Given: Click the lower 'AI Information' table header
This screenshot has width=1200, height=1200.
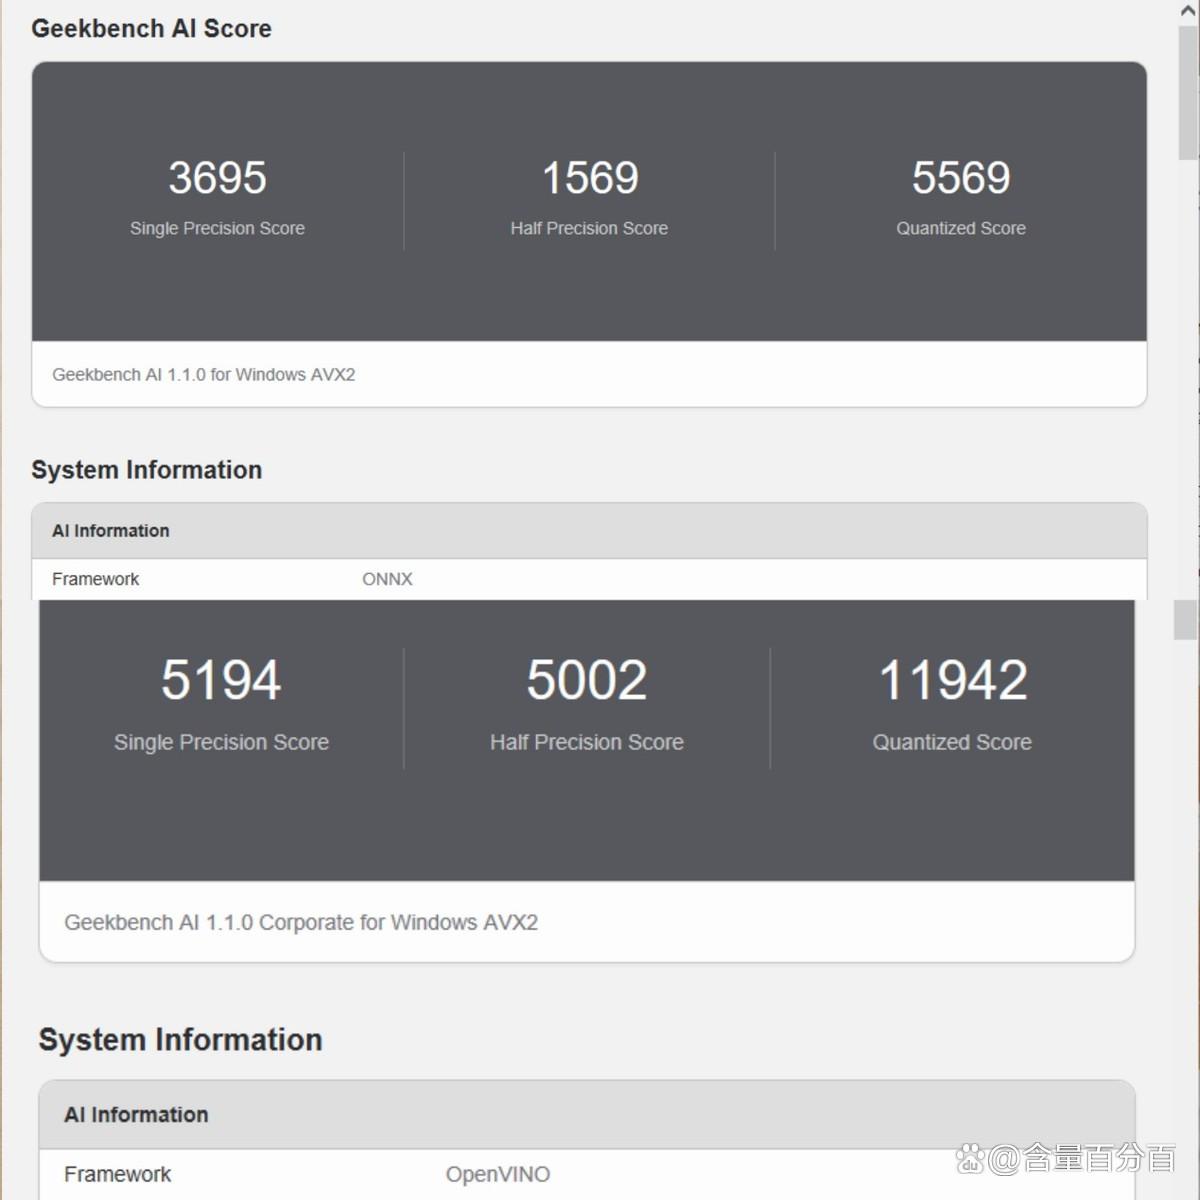Looking at the screenshot, I should pyautogui.click(x=587, y=1115).
